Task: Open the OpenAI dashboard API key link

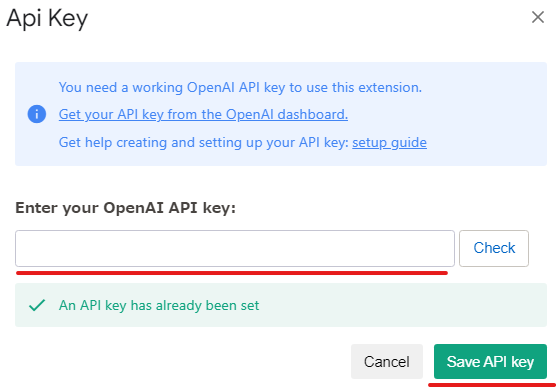Action: coord(203,114)
